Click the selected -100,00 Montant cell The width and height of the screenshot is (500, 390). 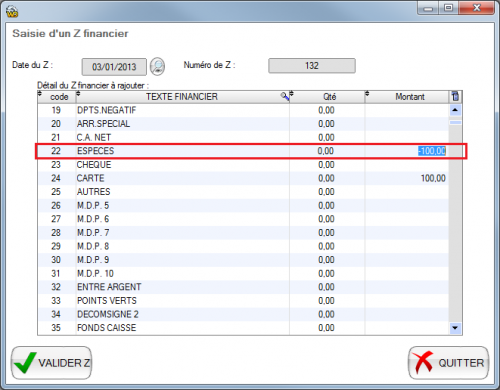pos(432,151)
